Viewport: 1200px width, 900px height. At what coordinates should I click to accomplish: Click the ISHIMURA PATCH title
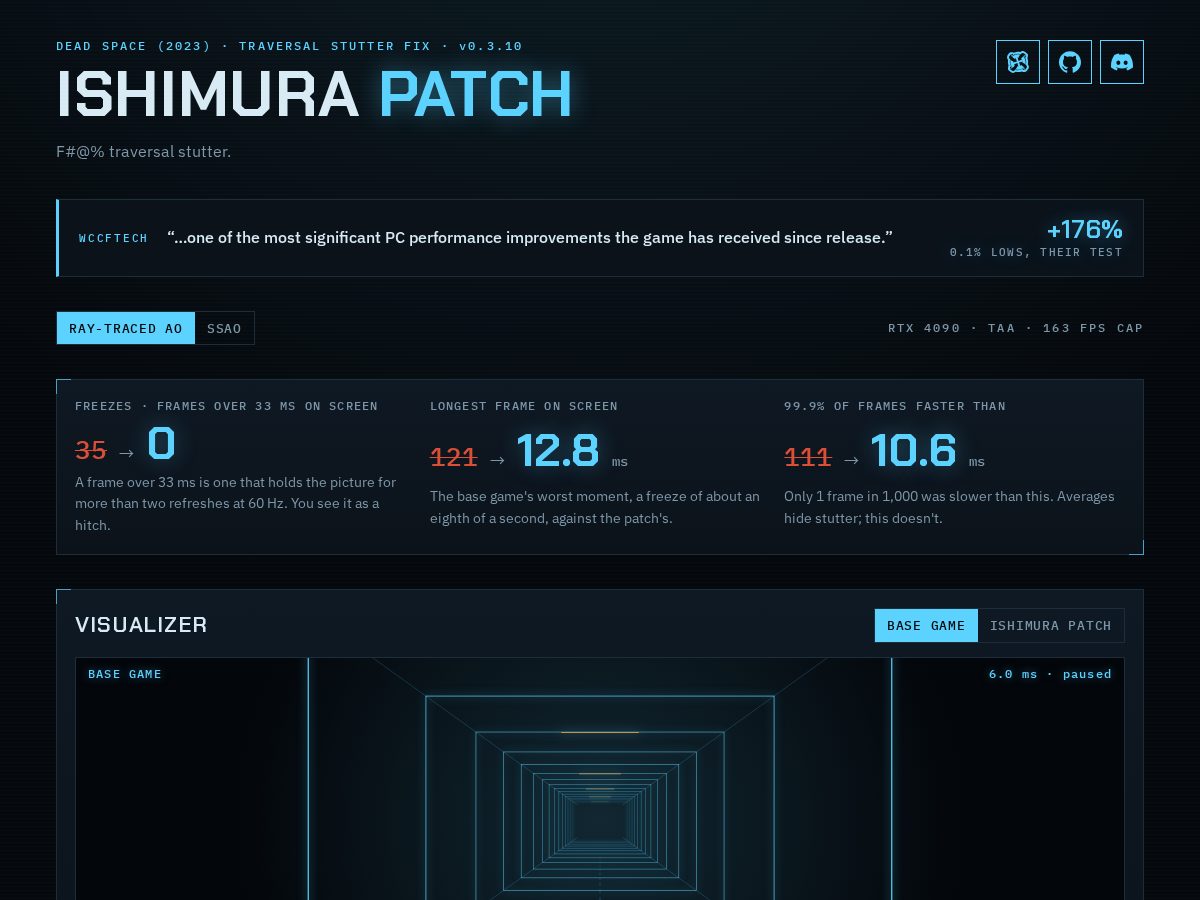[314, 94]
